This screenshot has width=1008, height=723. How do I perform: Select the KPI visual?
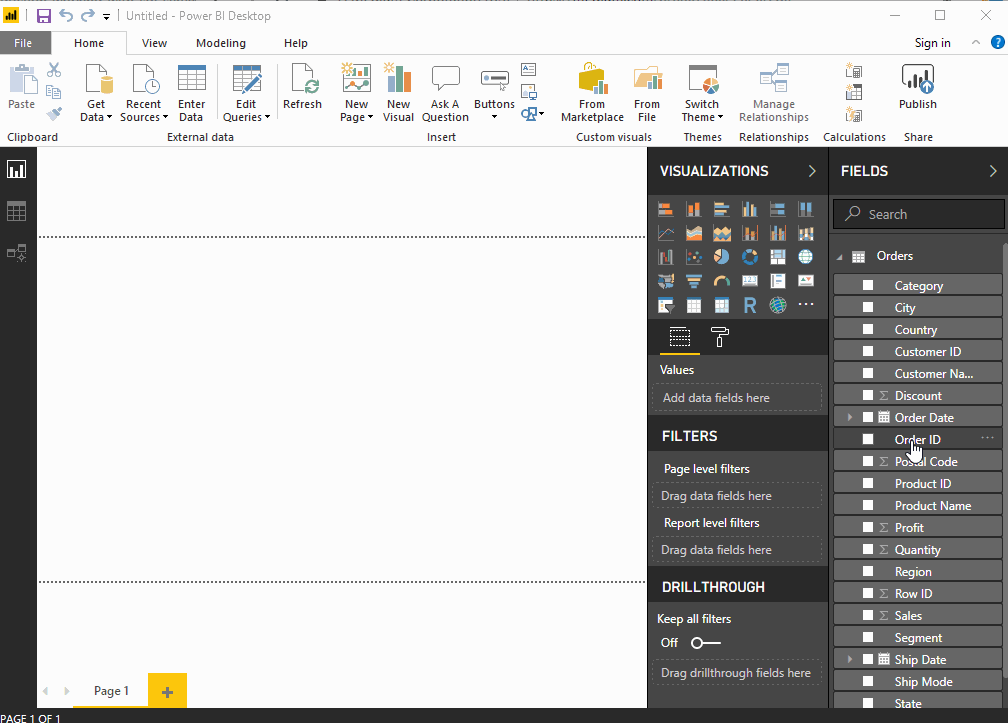pos(806,281)
